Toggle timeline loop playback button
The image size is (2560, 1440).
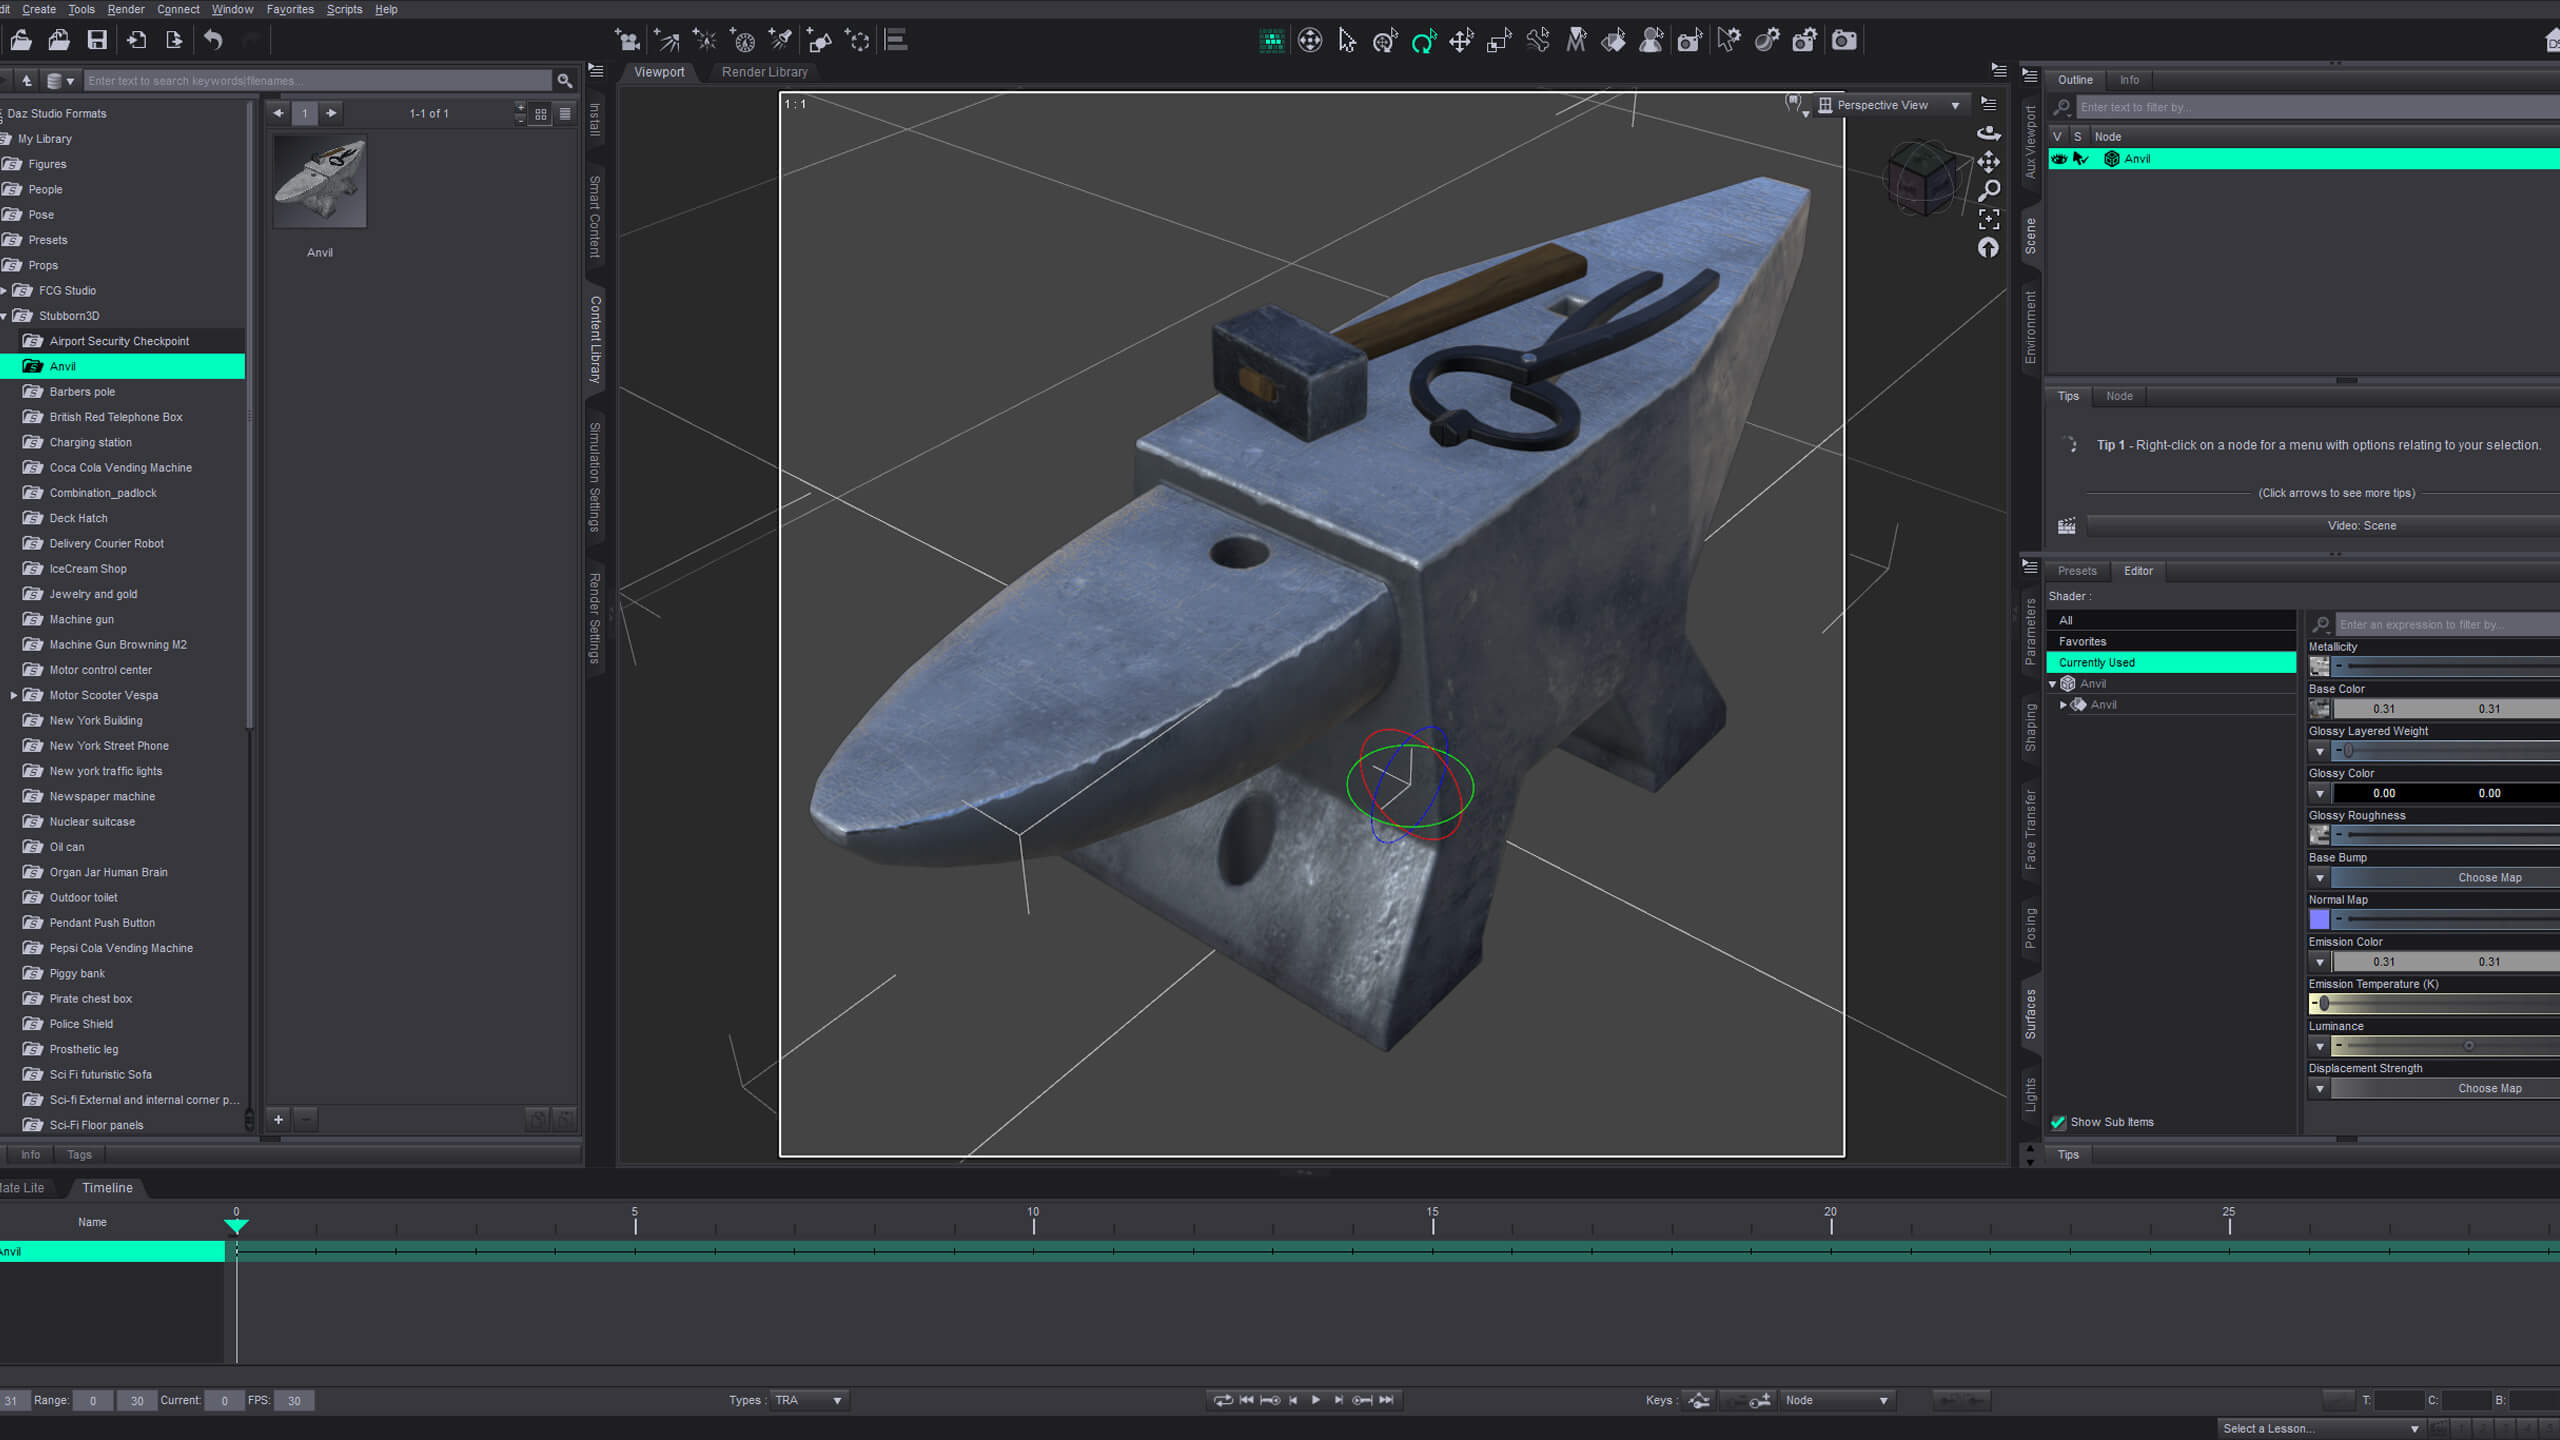tap(1222, 1400)
